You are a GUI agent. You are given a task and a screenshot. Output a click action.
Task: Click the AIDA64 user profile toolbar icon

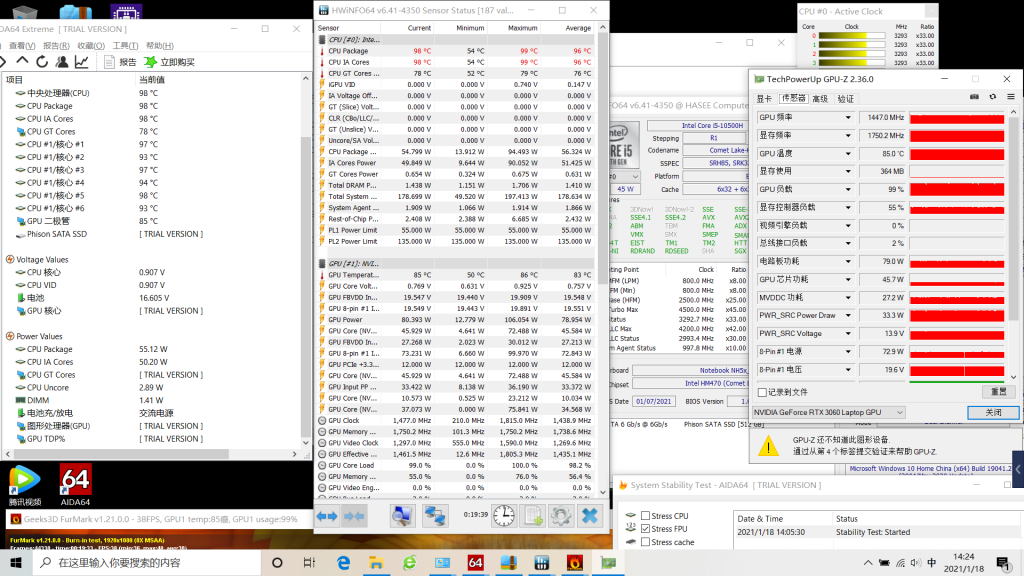click(61, 61)
